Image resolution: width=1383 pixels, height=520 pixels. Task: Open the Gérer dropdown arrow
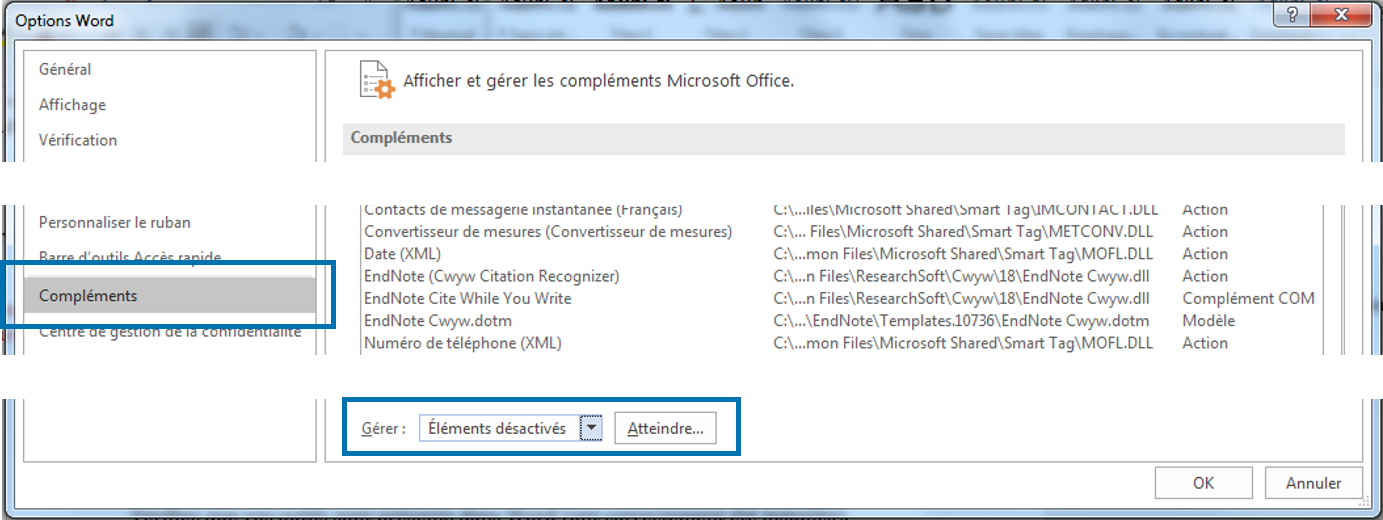[592, 428]
